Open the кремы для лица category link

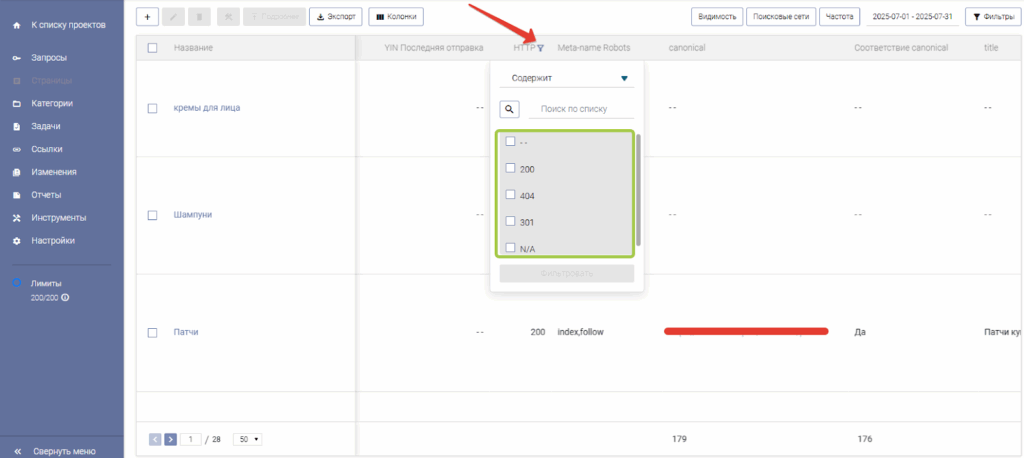pyautogui.click(x=206, y=108)
